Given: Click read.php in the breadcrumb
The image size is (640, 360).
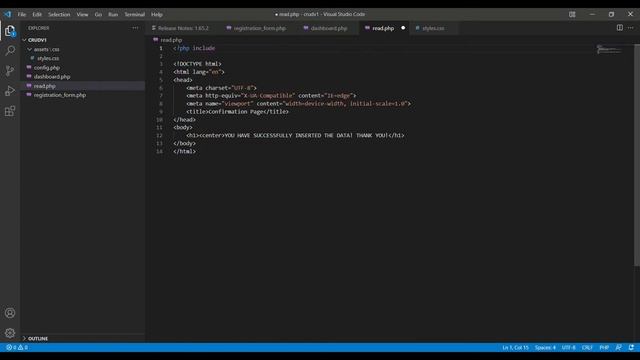Looking at the screenshot, I should [171, 40].
